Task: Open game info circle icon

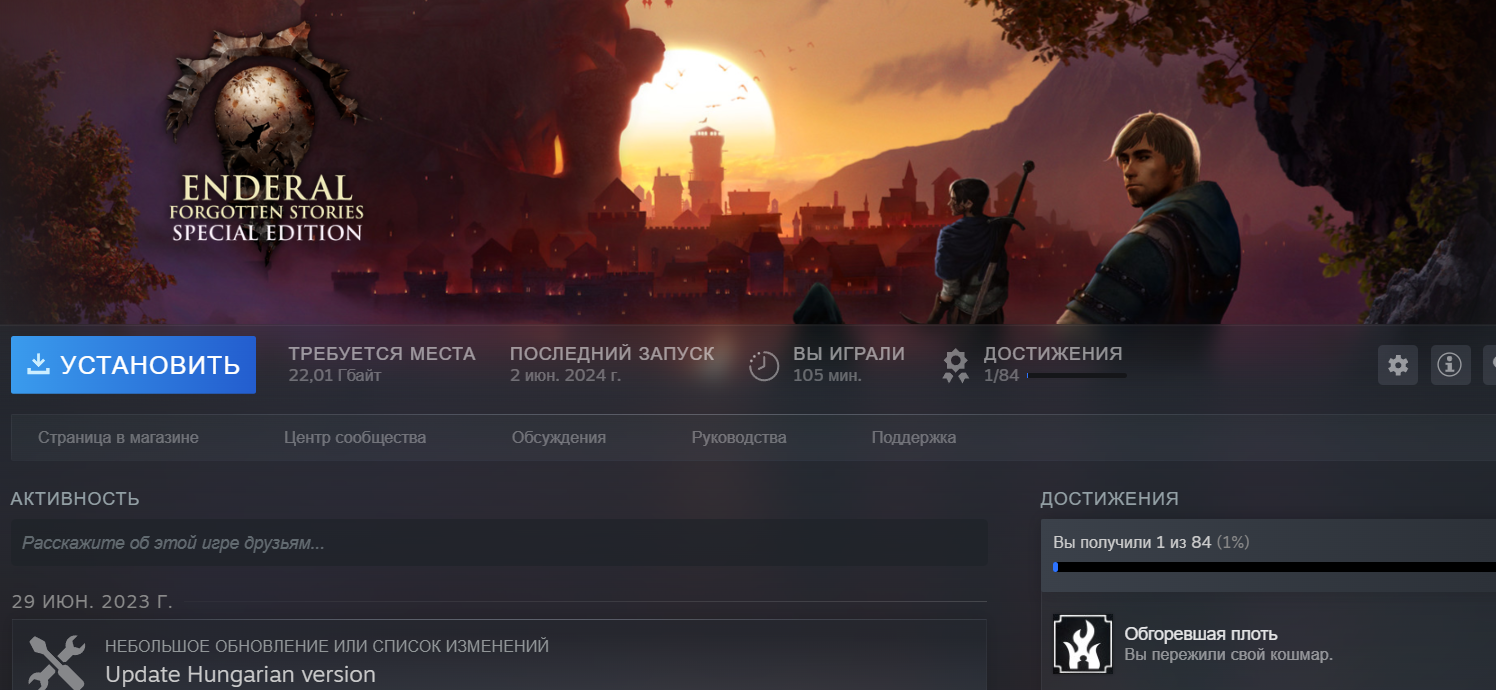Action: pos(1450,365)
